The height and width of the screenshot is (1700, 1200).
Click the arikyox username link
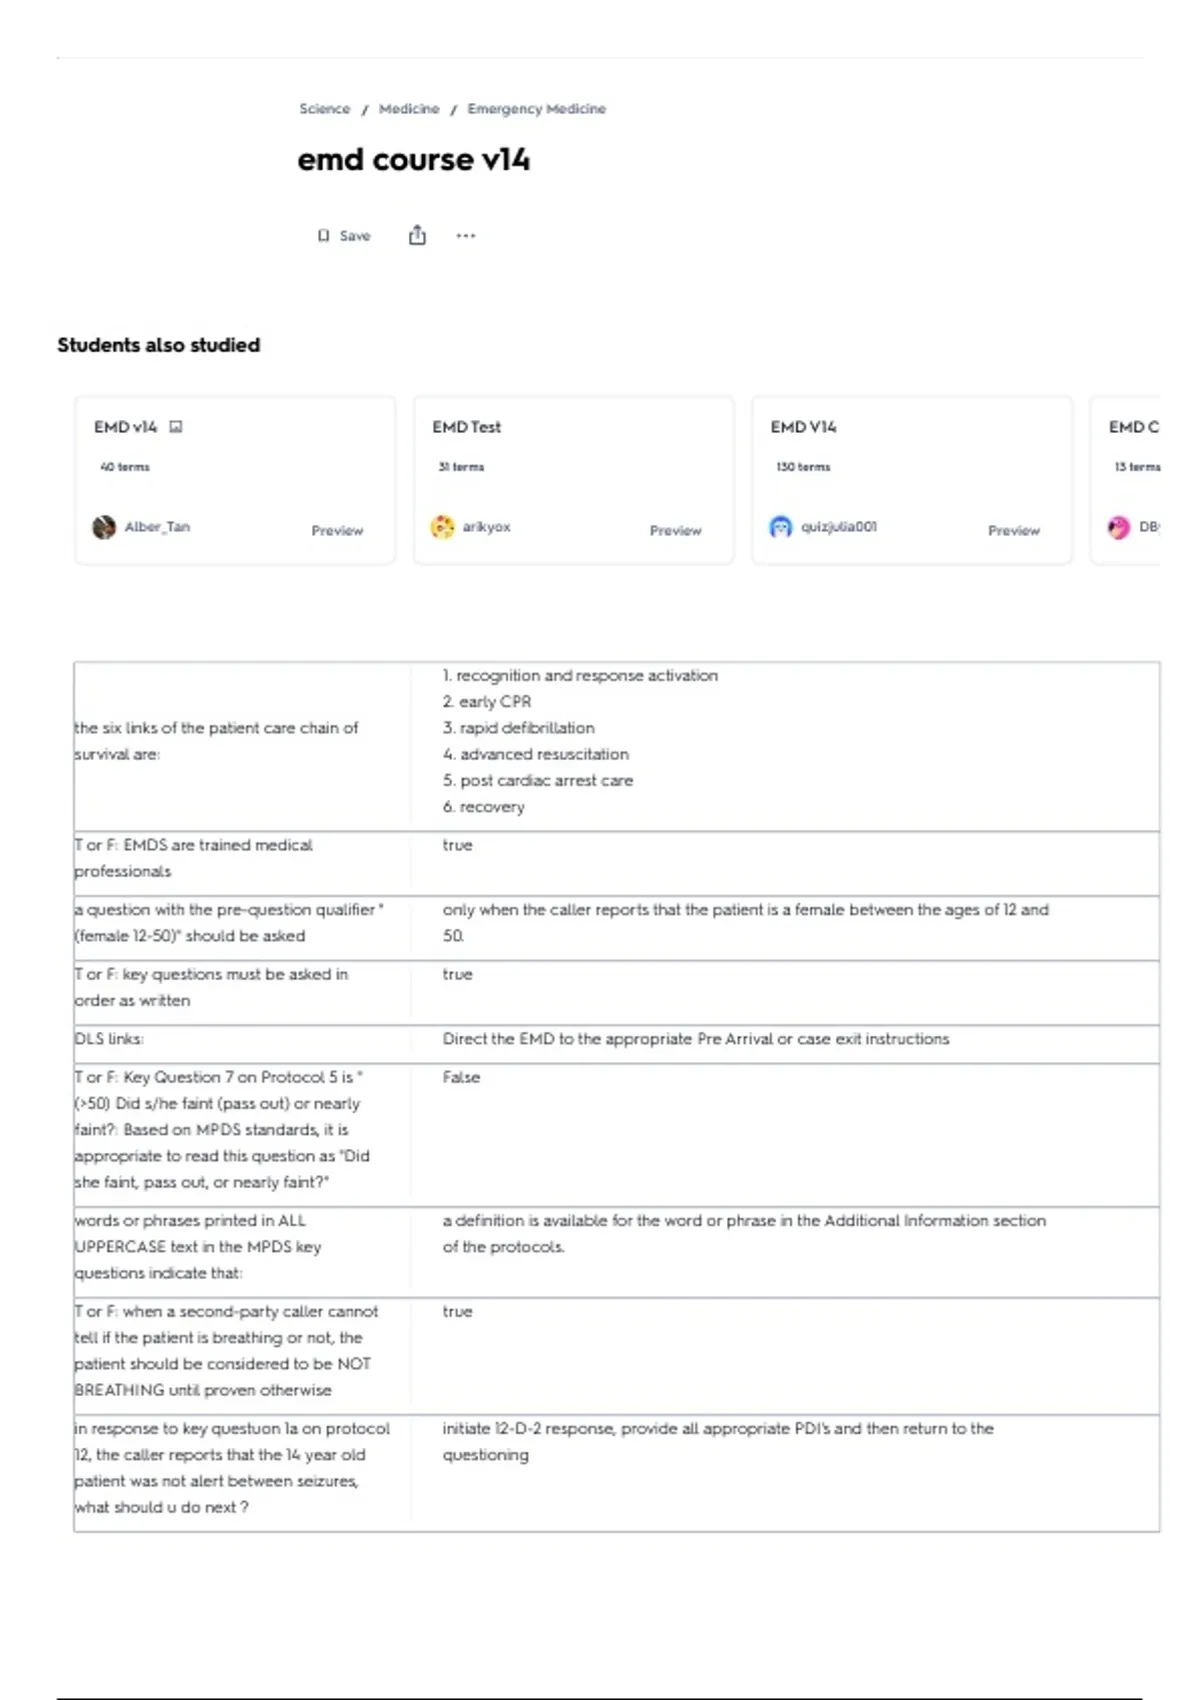click(486, 527)
